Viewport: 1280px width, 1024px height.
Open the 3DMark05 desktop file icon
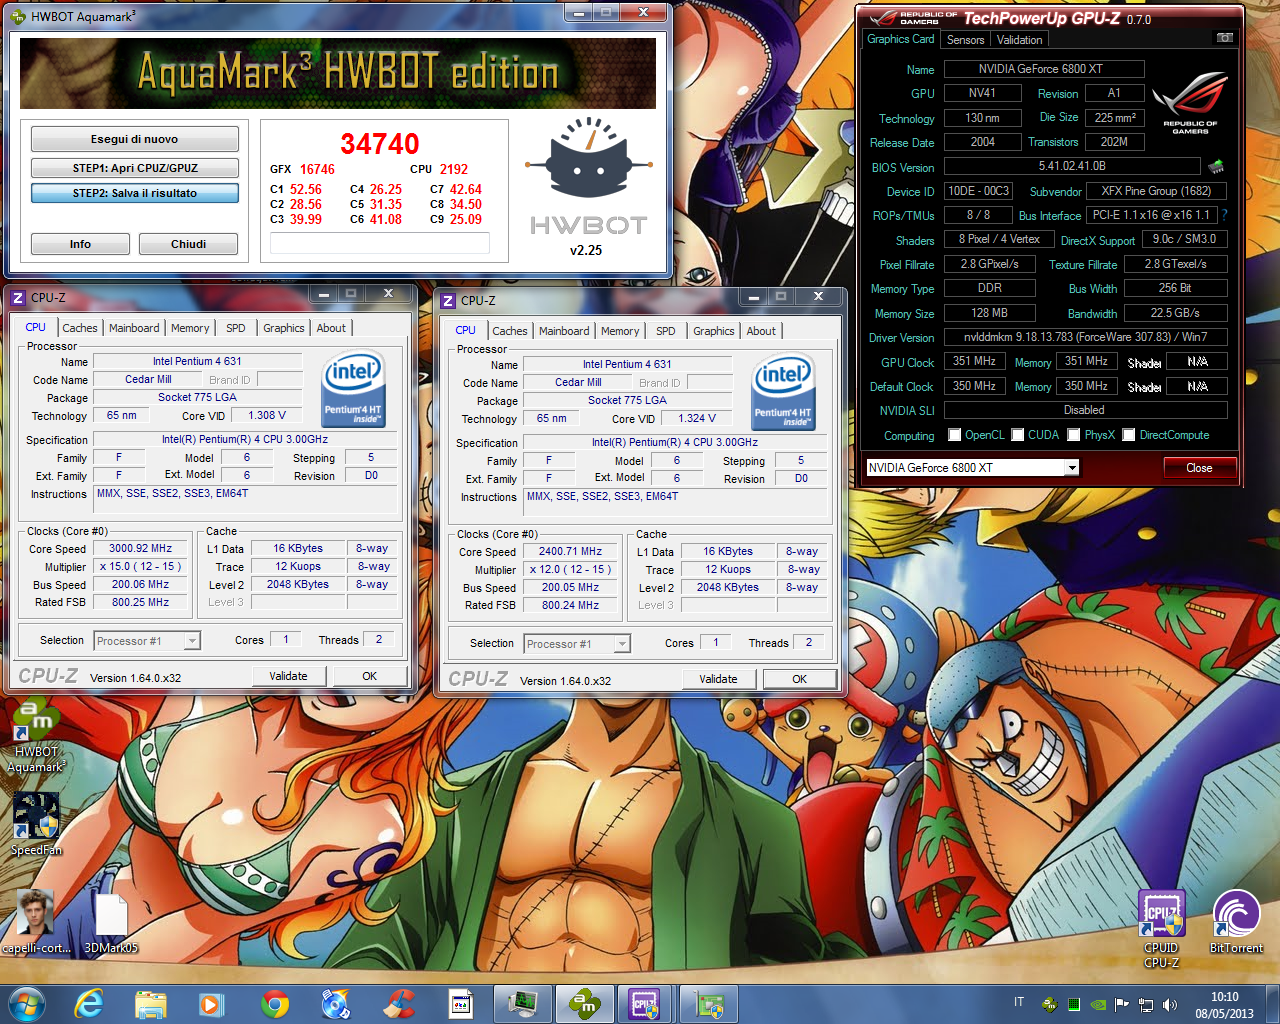click(111, 921)
